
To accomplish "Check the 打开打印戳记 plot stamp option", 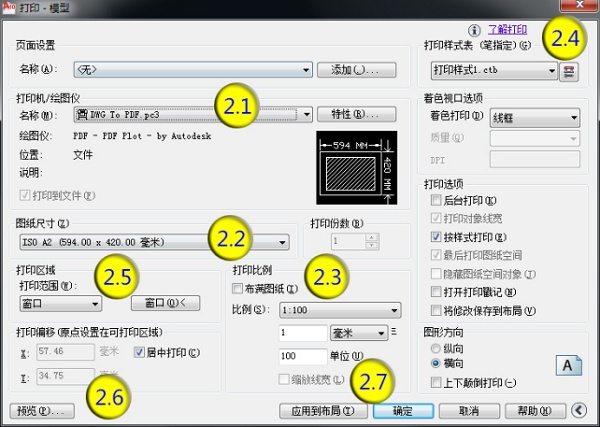I will click(x=435, y=291).
